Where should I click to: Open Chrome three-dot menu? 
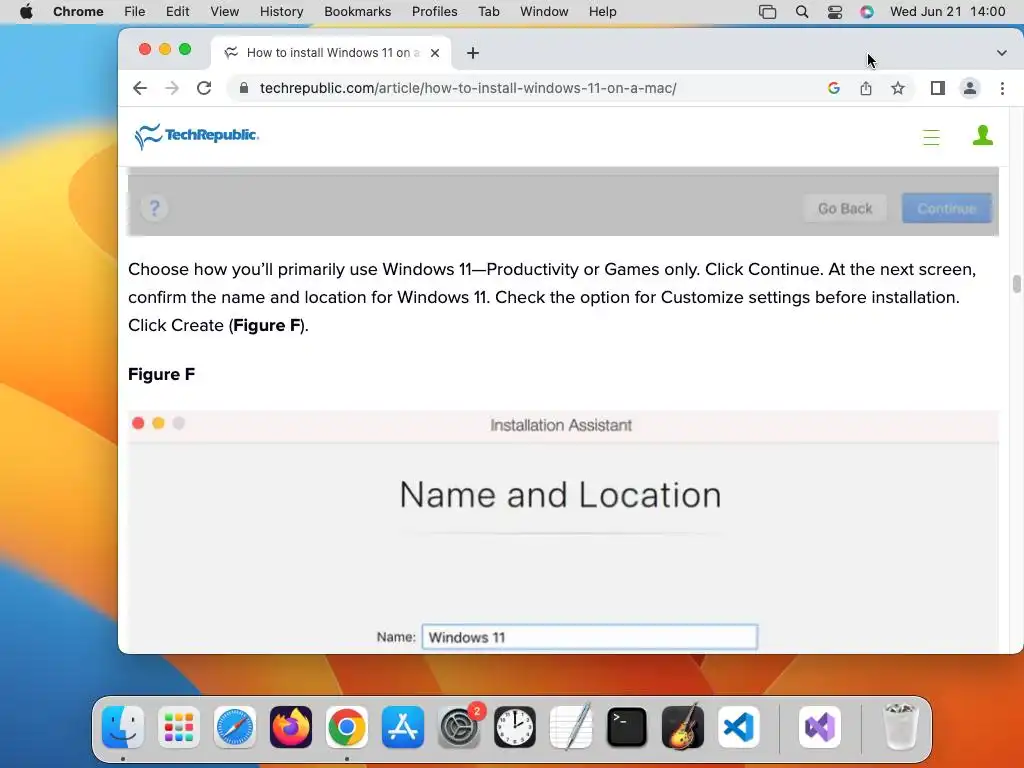[x=1002, y=88]
